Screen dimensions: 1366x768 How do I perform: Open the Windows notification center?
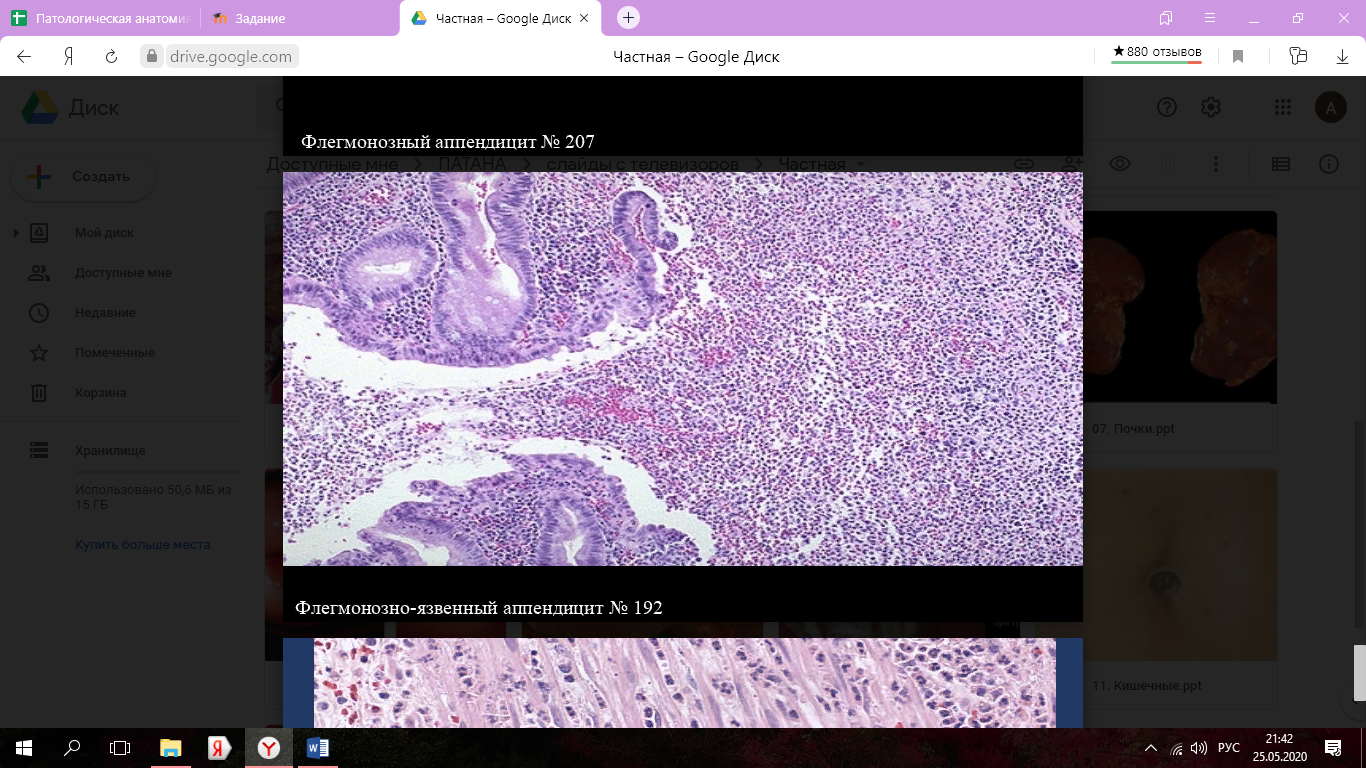[x=1333, y=747]
